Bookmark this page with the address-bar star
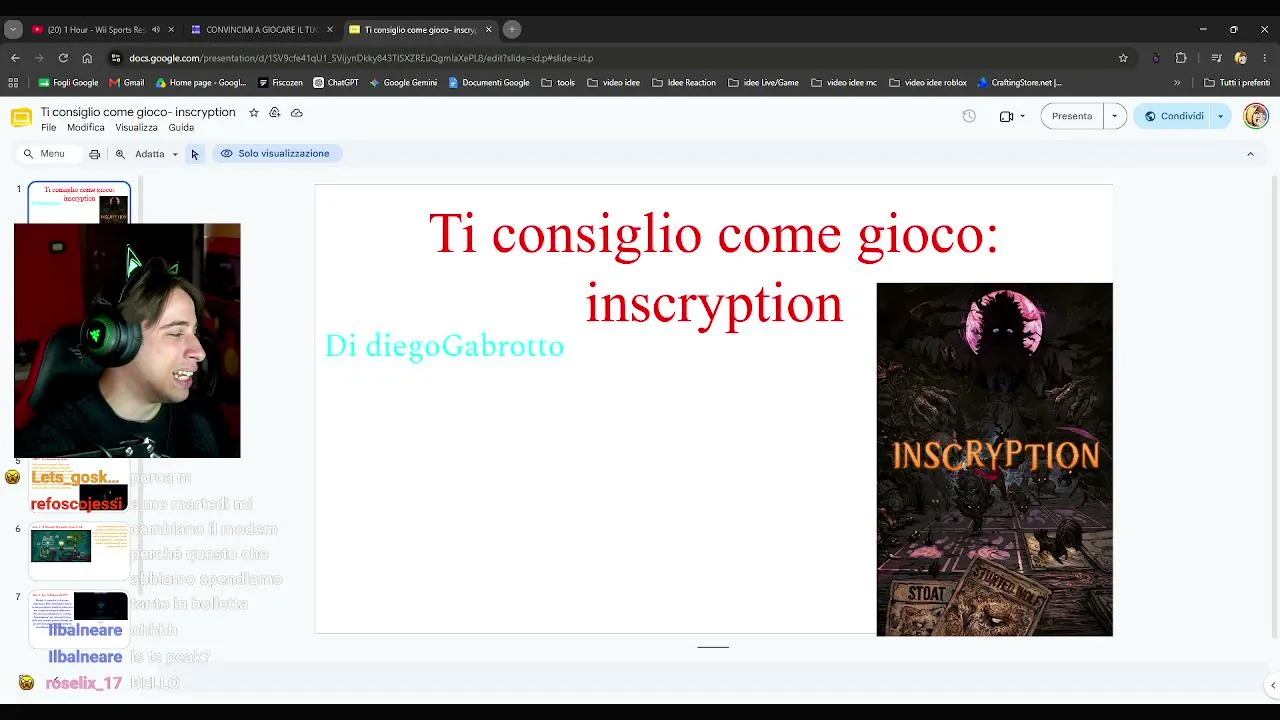1280x720 pixels. (1123, 58)
